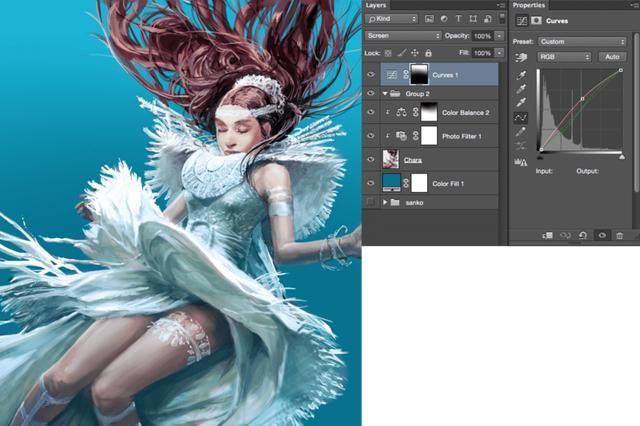Filter layers by type layers icon

(458, 19)
